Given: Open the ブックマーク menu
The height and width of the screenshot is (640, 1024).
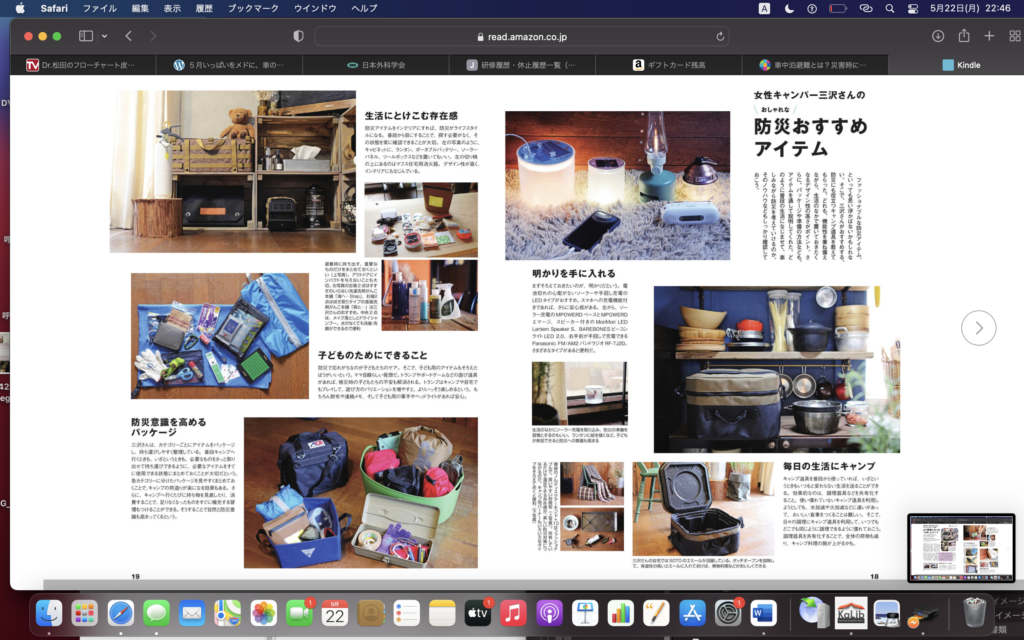Looking at the screenshot, I should point(253,8).
